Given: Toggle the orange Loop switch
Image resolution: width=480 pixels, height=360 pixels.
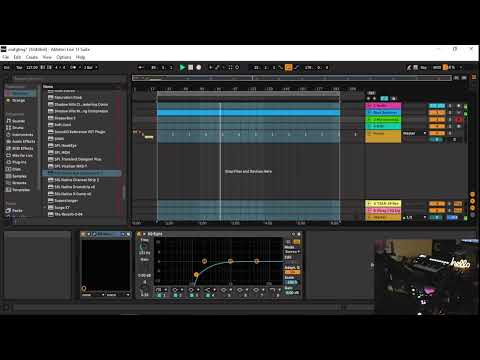Looking at the screenshot, I should coord(288,67).
